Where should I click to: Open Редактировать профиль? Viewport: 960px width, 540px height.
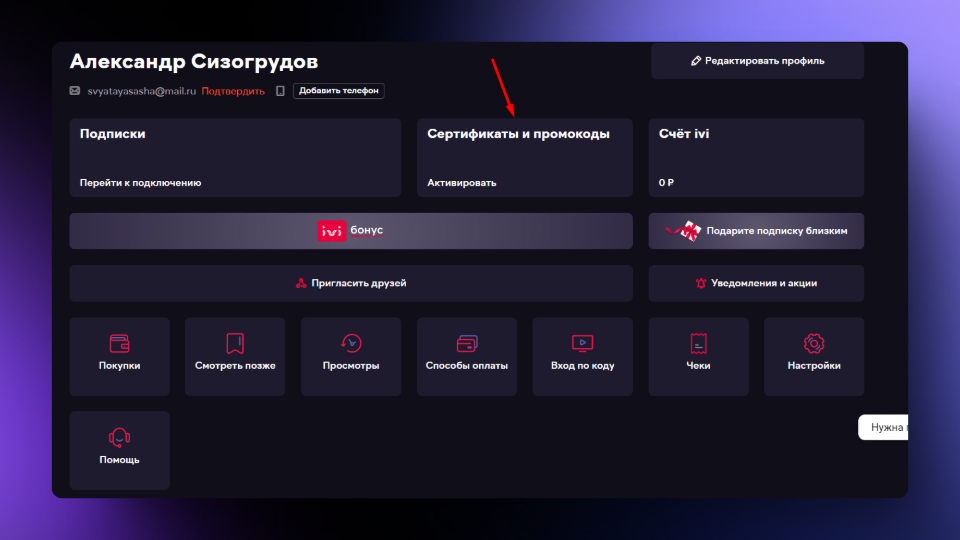coord(757,61)
